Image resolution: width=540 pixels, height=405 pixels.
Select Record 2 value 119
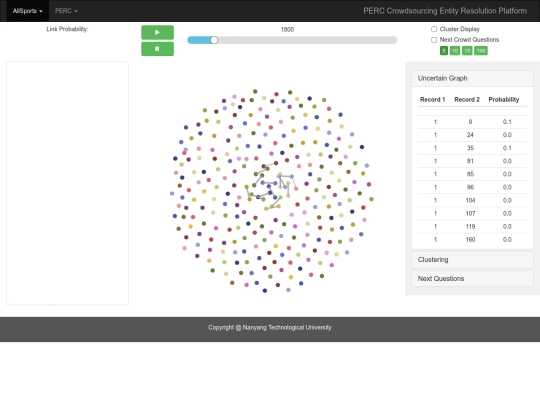pyautogui.click(x=470, y=227)
